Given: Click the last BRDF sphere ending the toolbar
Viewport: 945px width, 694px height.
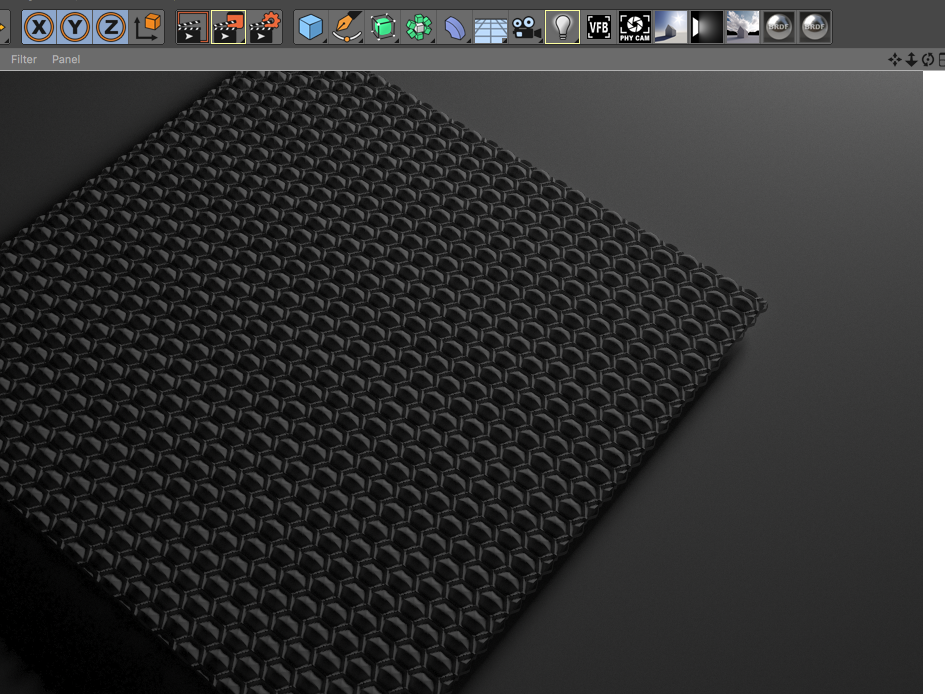Looking at the screenshot, I should (x=814, y=27).
